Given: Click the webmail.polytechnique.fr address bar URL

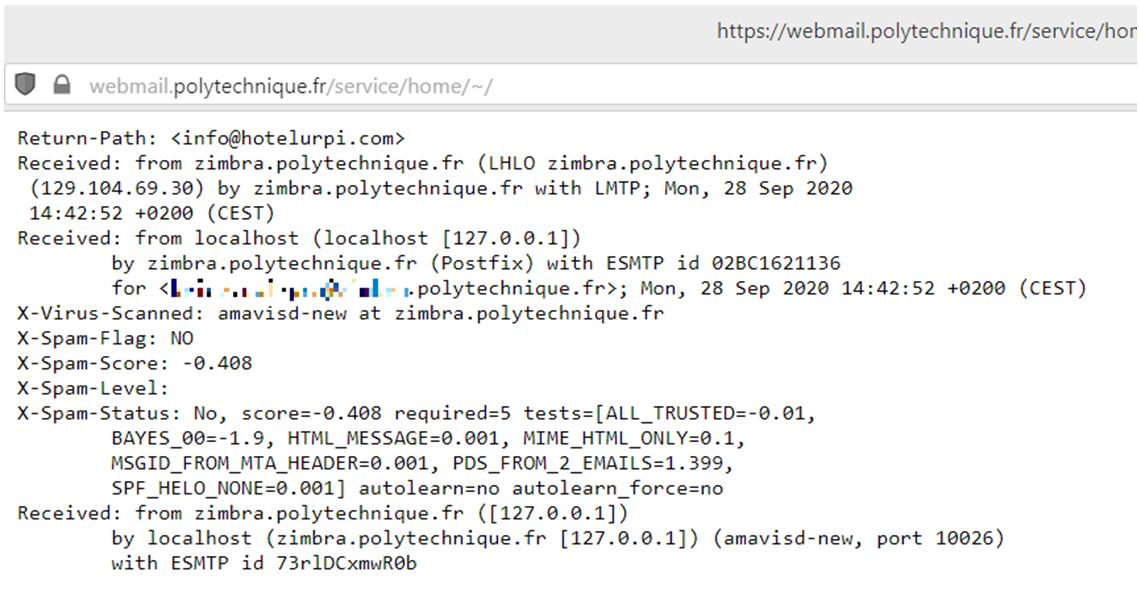Looking at the screenshot, I should [x=290, y=87].
